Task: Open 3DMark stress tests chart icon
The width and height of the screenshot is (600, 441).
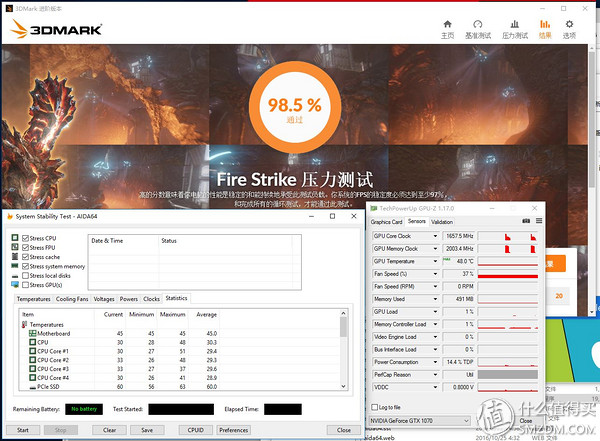Action: pos(515,24)
